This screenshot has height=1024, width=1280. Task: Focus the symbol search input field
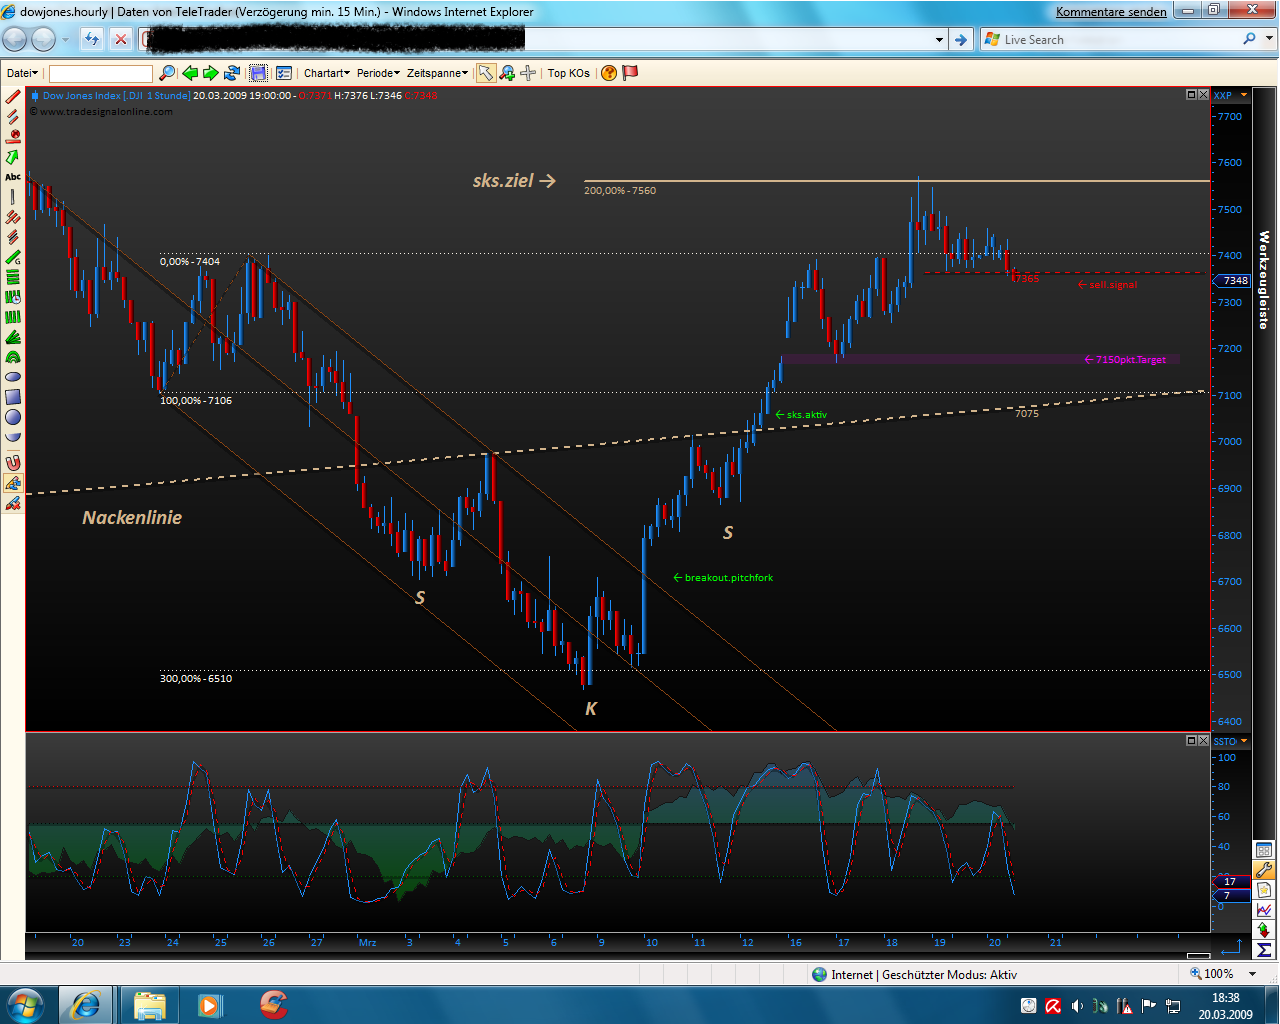click(101, 73)
